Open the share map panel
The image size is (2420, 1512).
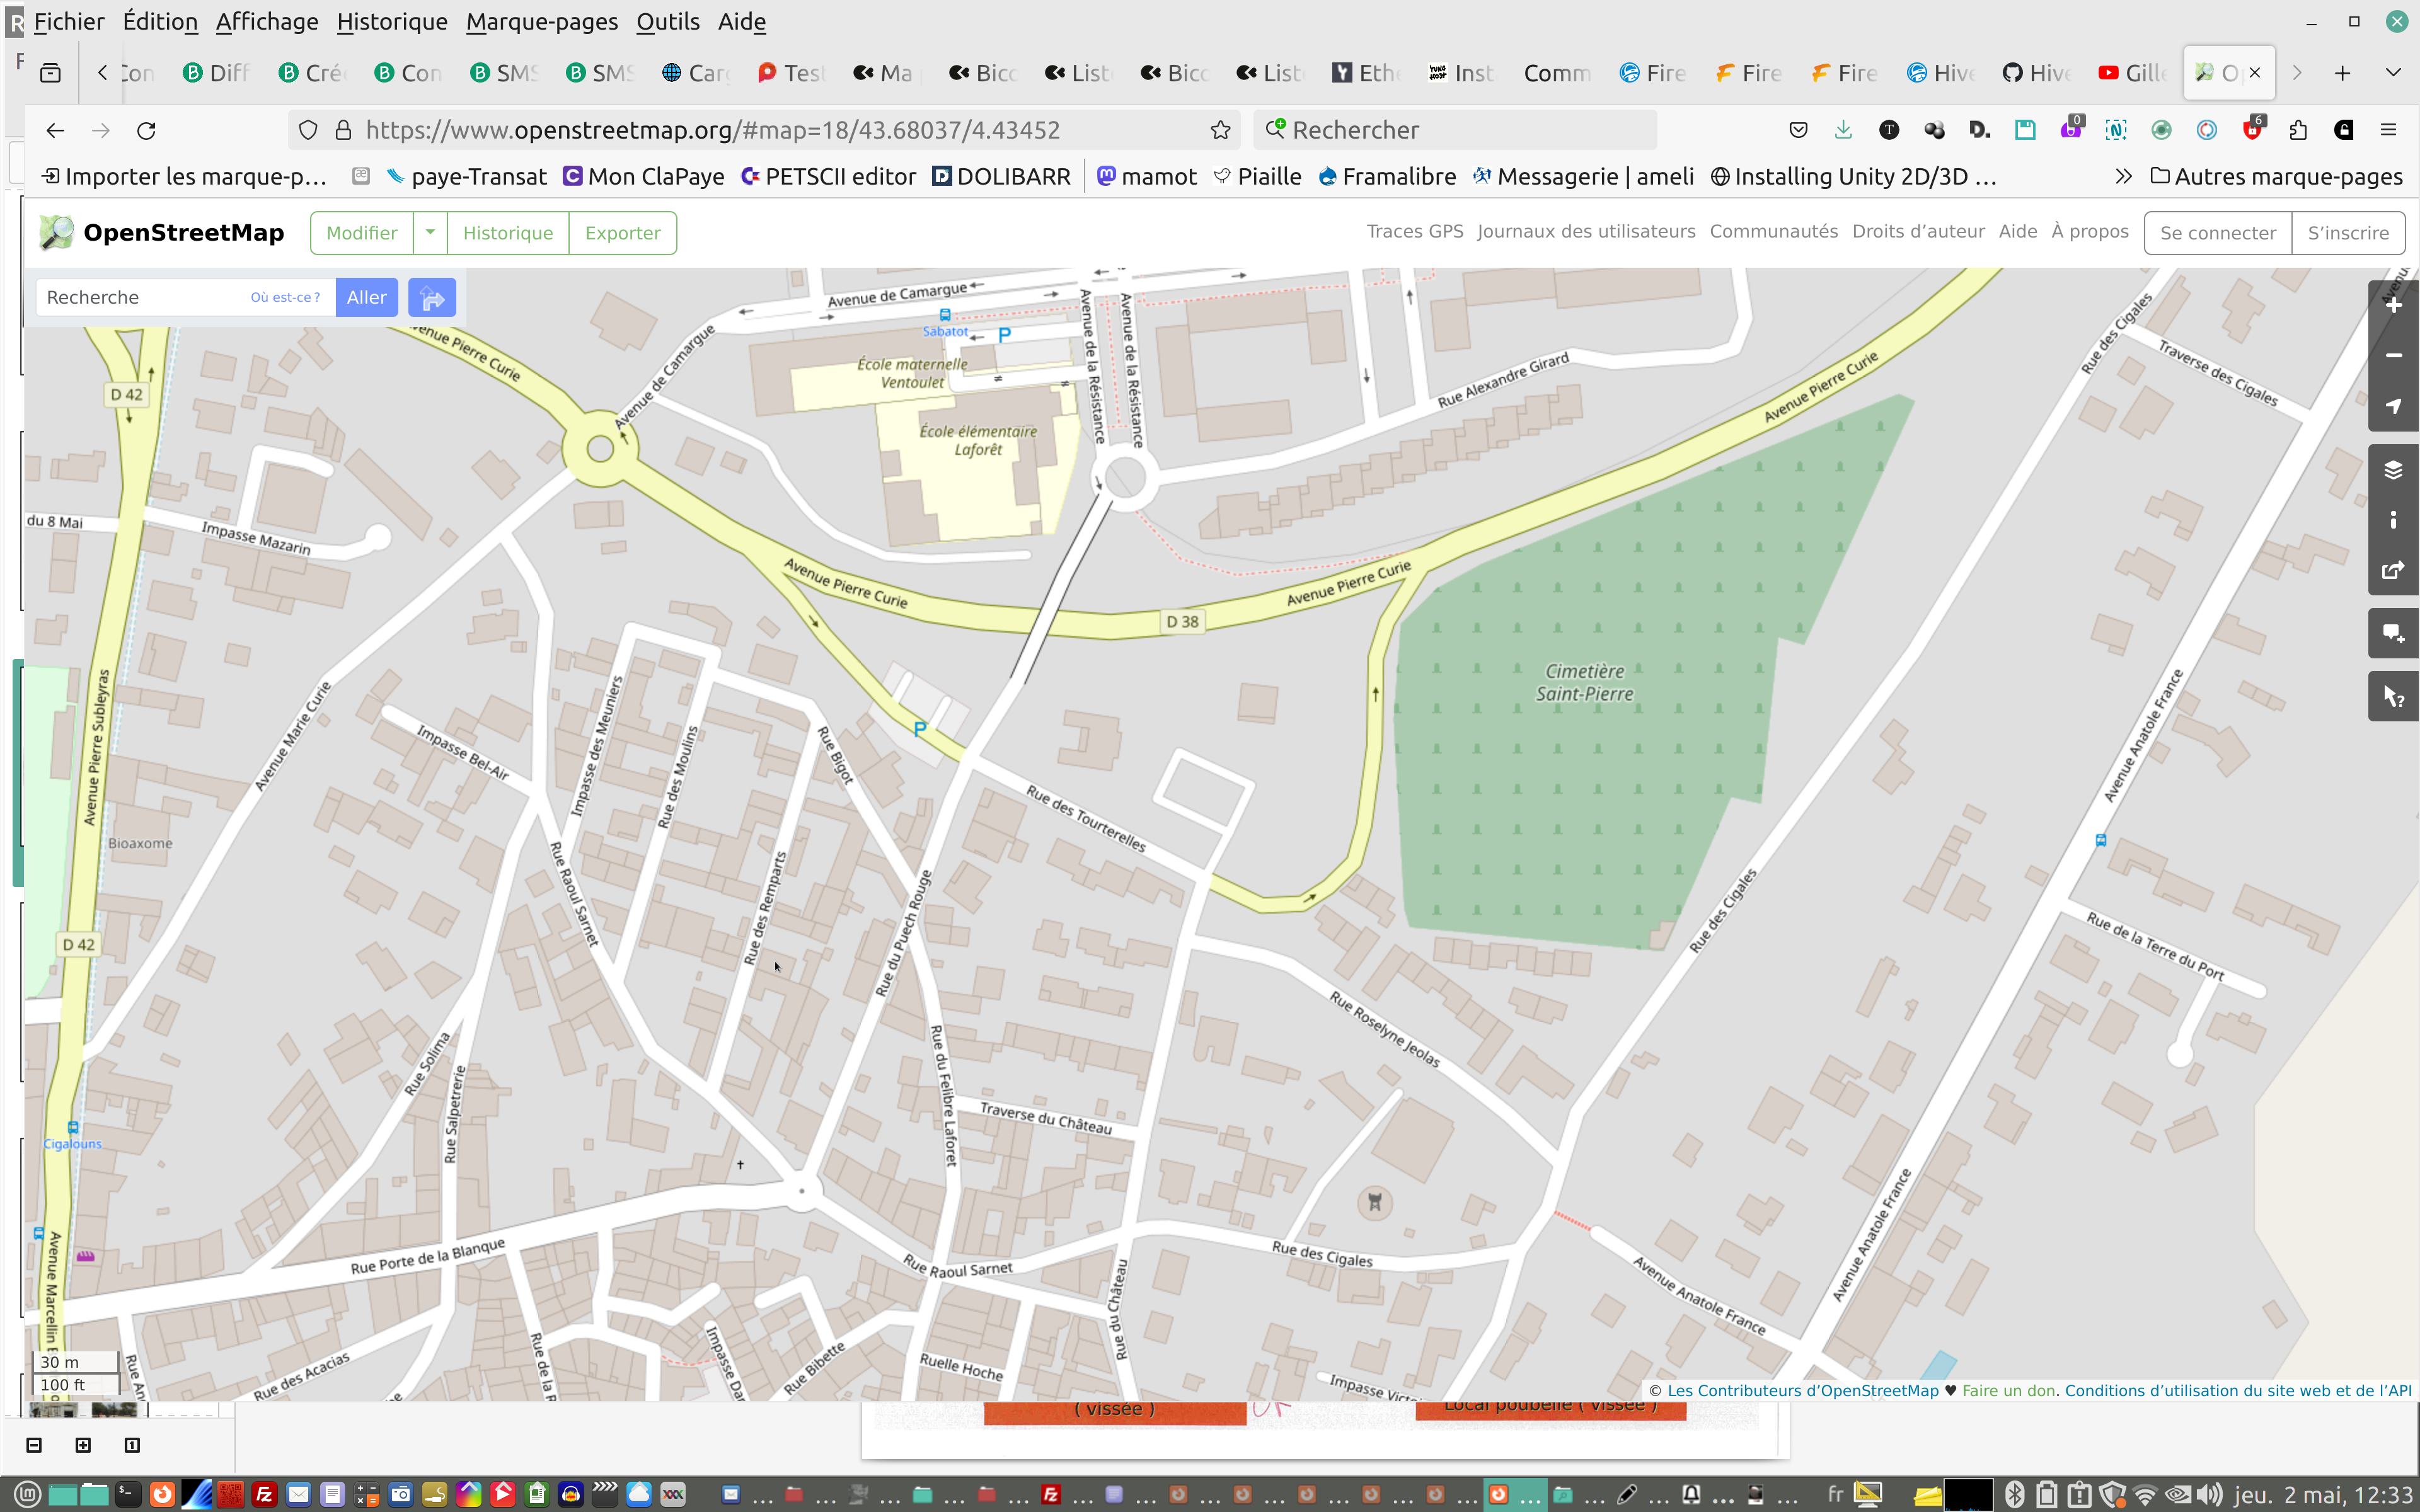(2393, 570)
